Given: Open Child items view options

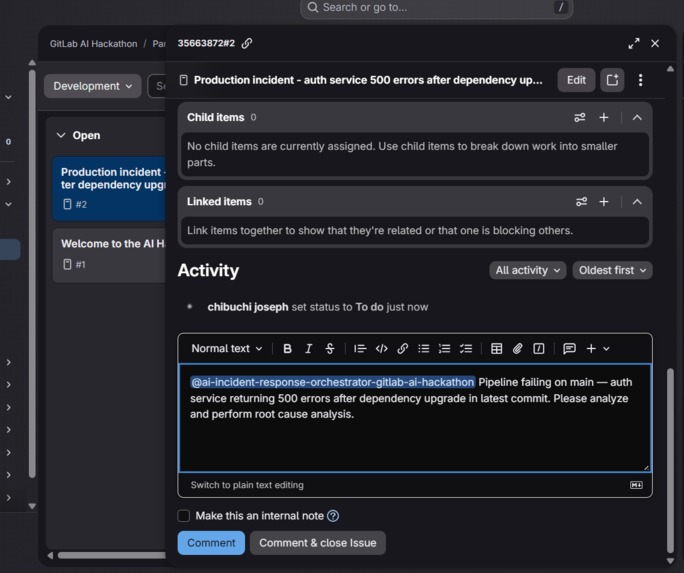Looking at the screenshot, I should click(x=580, y=117).
